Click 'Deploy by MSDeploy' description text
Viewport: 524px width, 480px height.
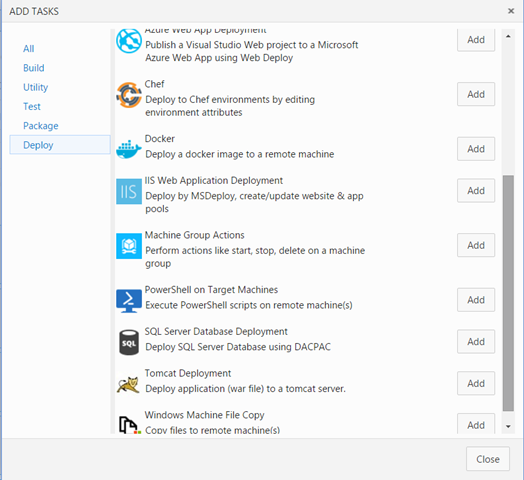coord(254,202)
